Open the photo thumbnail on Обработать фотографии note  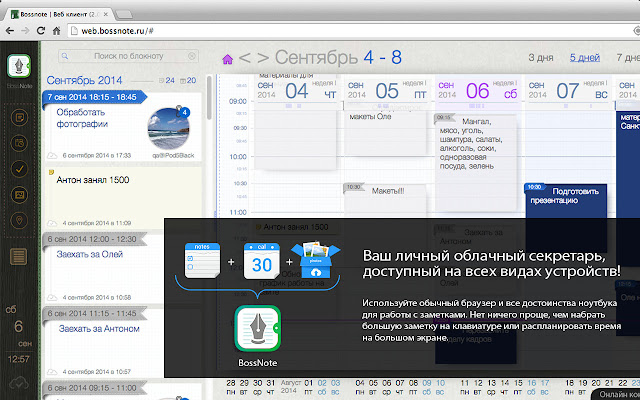click(x=168, y=128)
